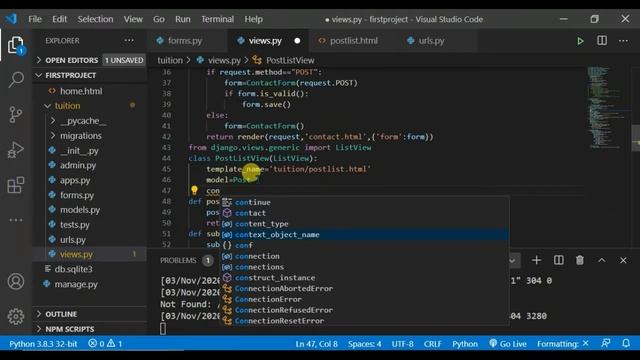Open the Accounts menu icon

(x=16, y=282)
